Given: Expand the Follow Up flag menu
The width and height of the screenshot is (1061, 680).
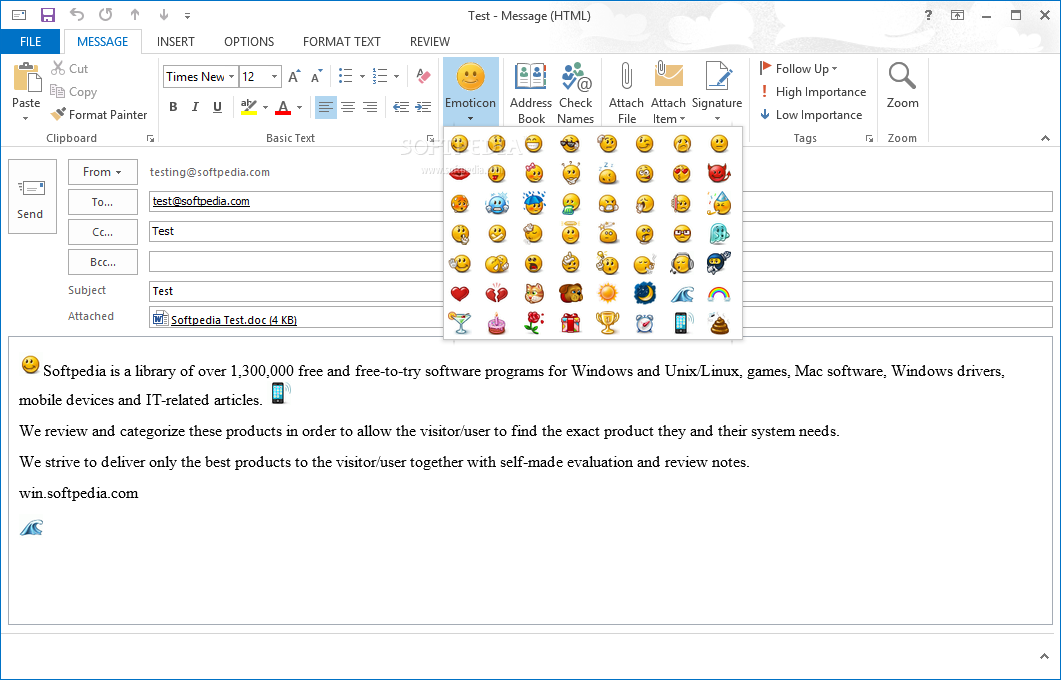Looking at the screenshot, I should [798, 68].
